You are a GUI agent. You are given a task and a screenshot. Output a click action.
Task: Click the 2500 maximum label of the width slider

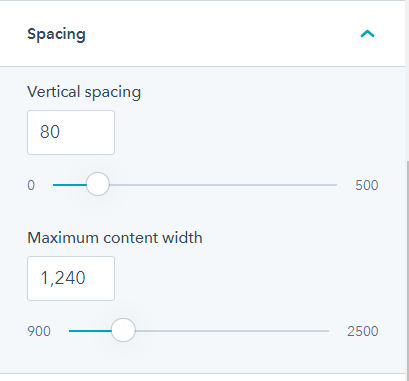click(363, 331)
